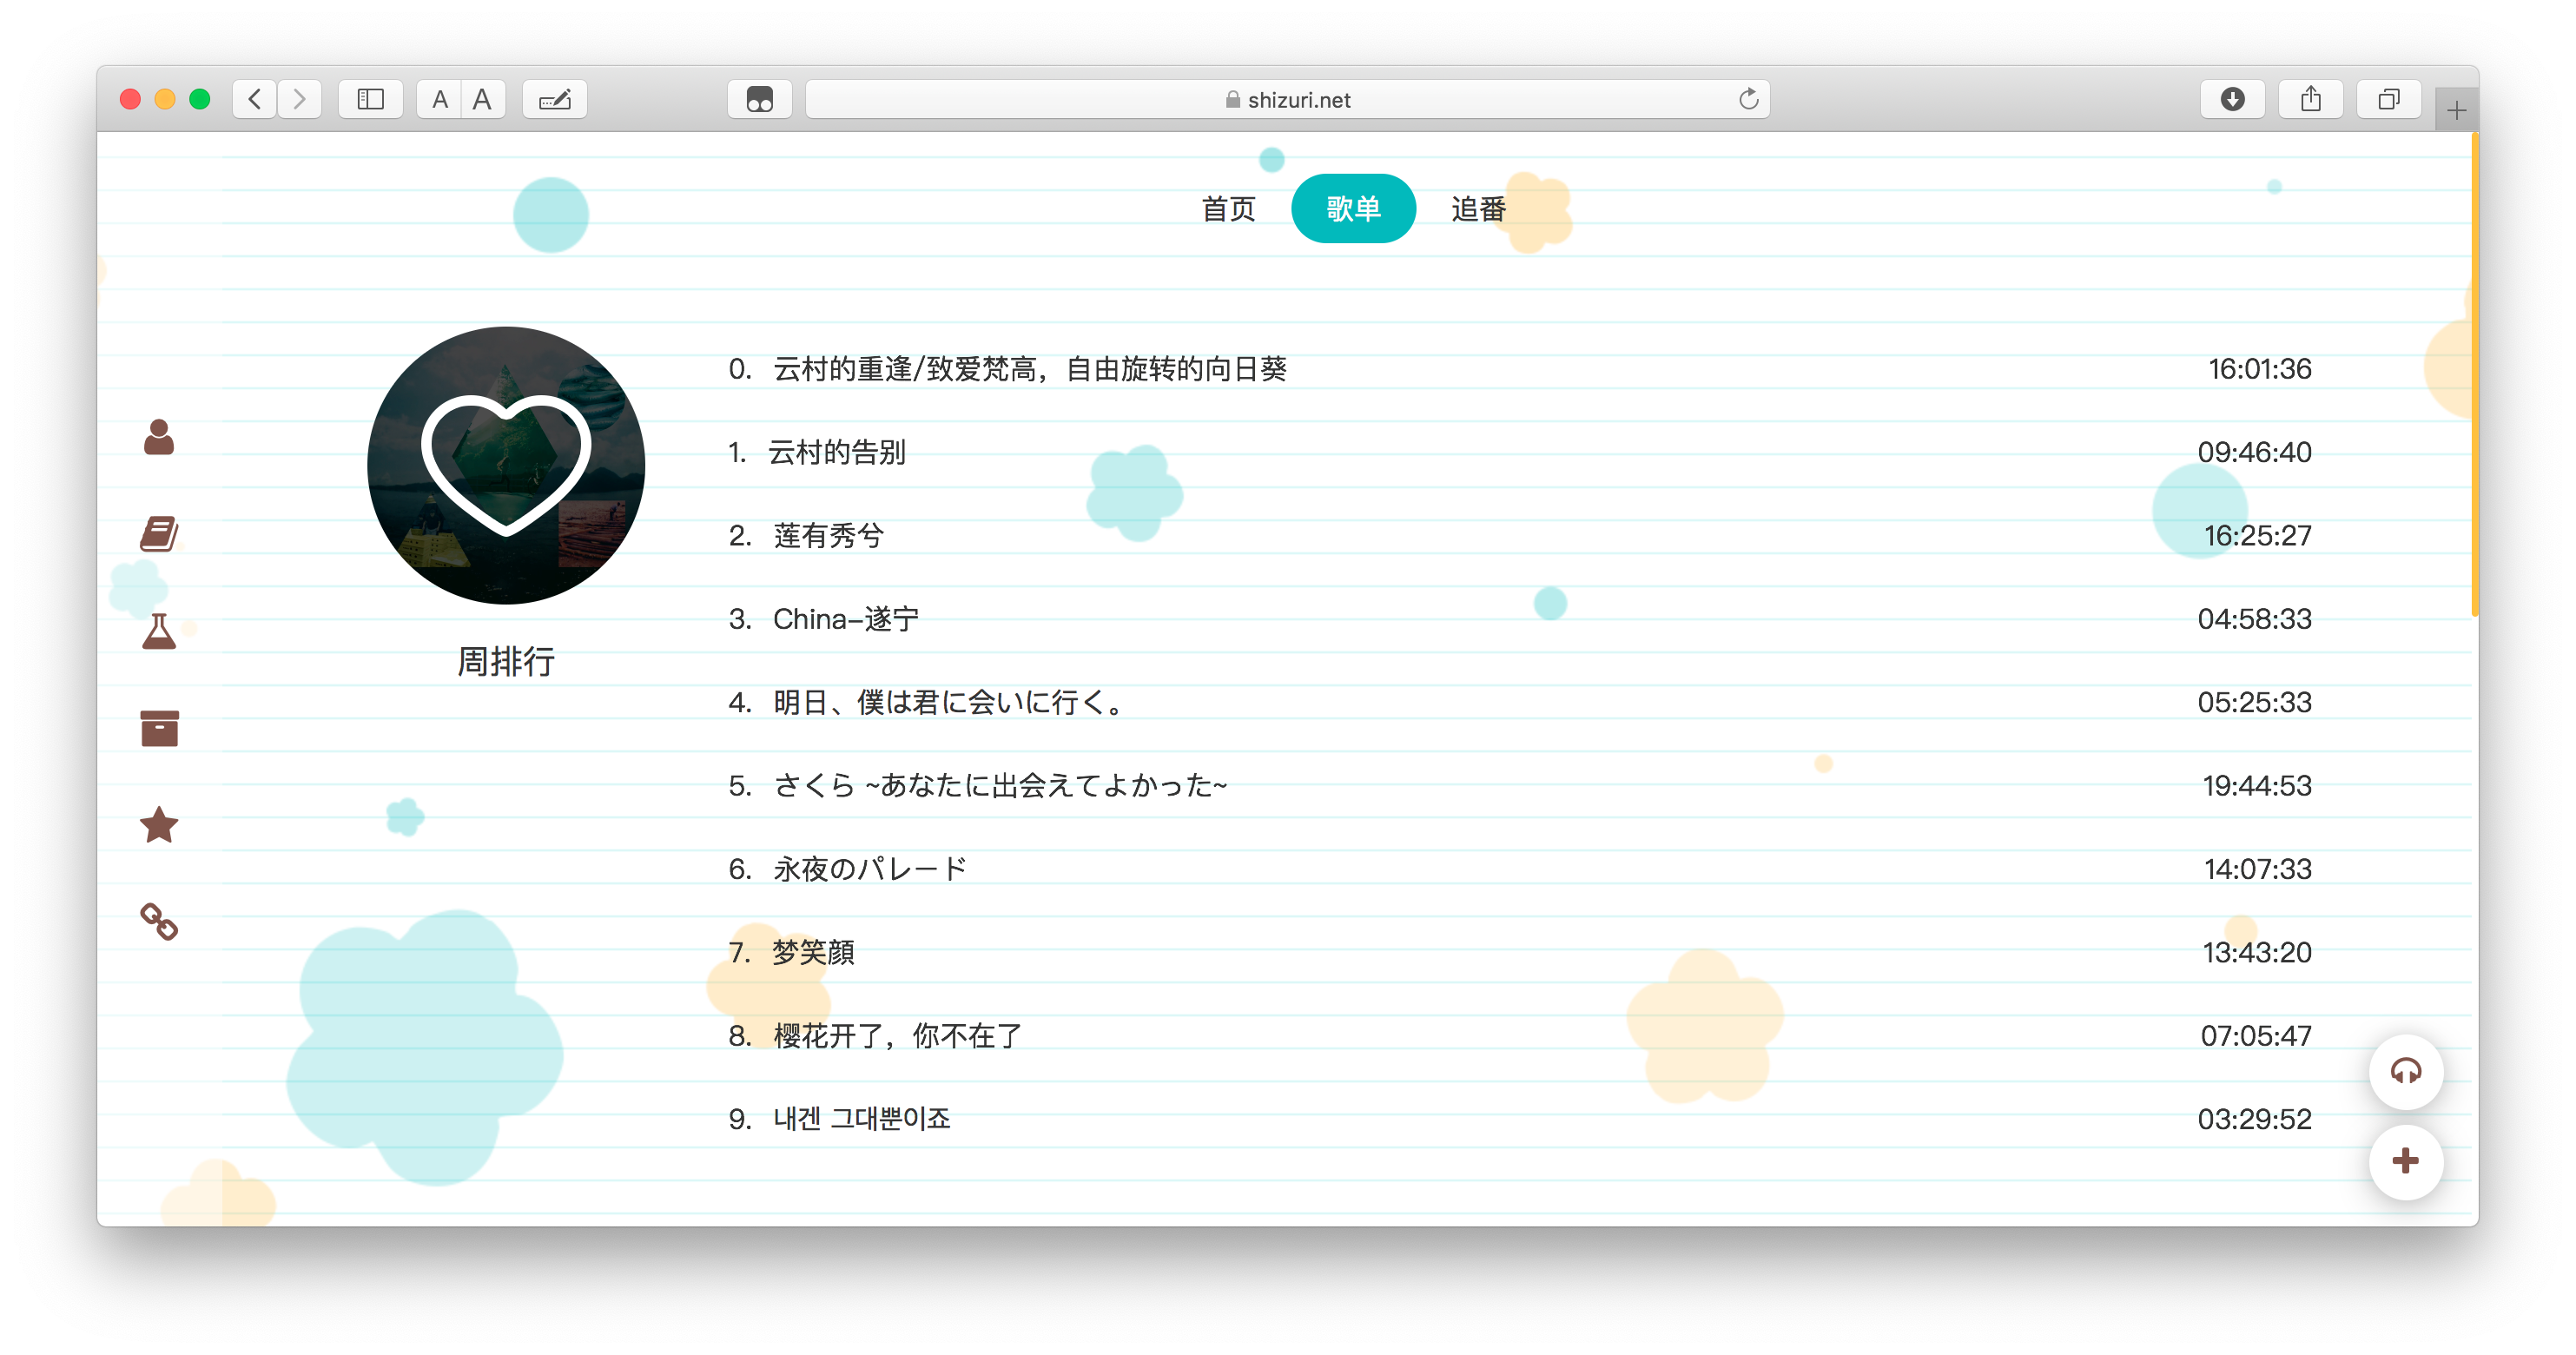Switch to the 首页 tab
Image resolution: width=2576 pixels, height=1355 pixels.
(1228, 209)
